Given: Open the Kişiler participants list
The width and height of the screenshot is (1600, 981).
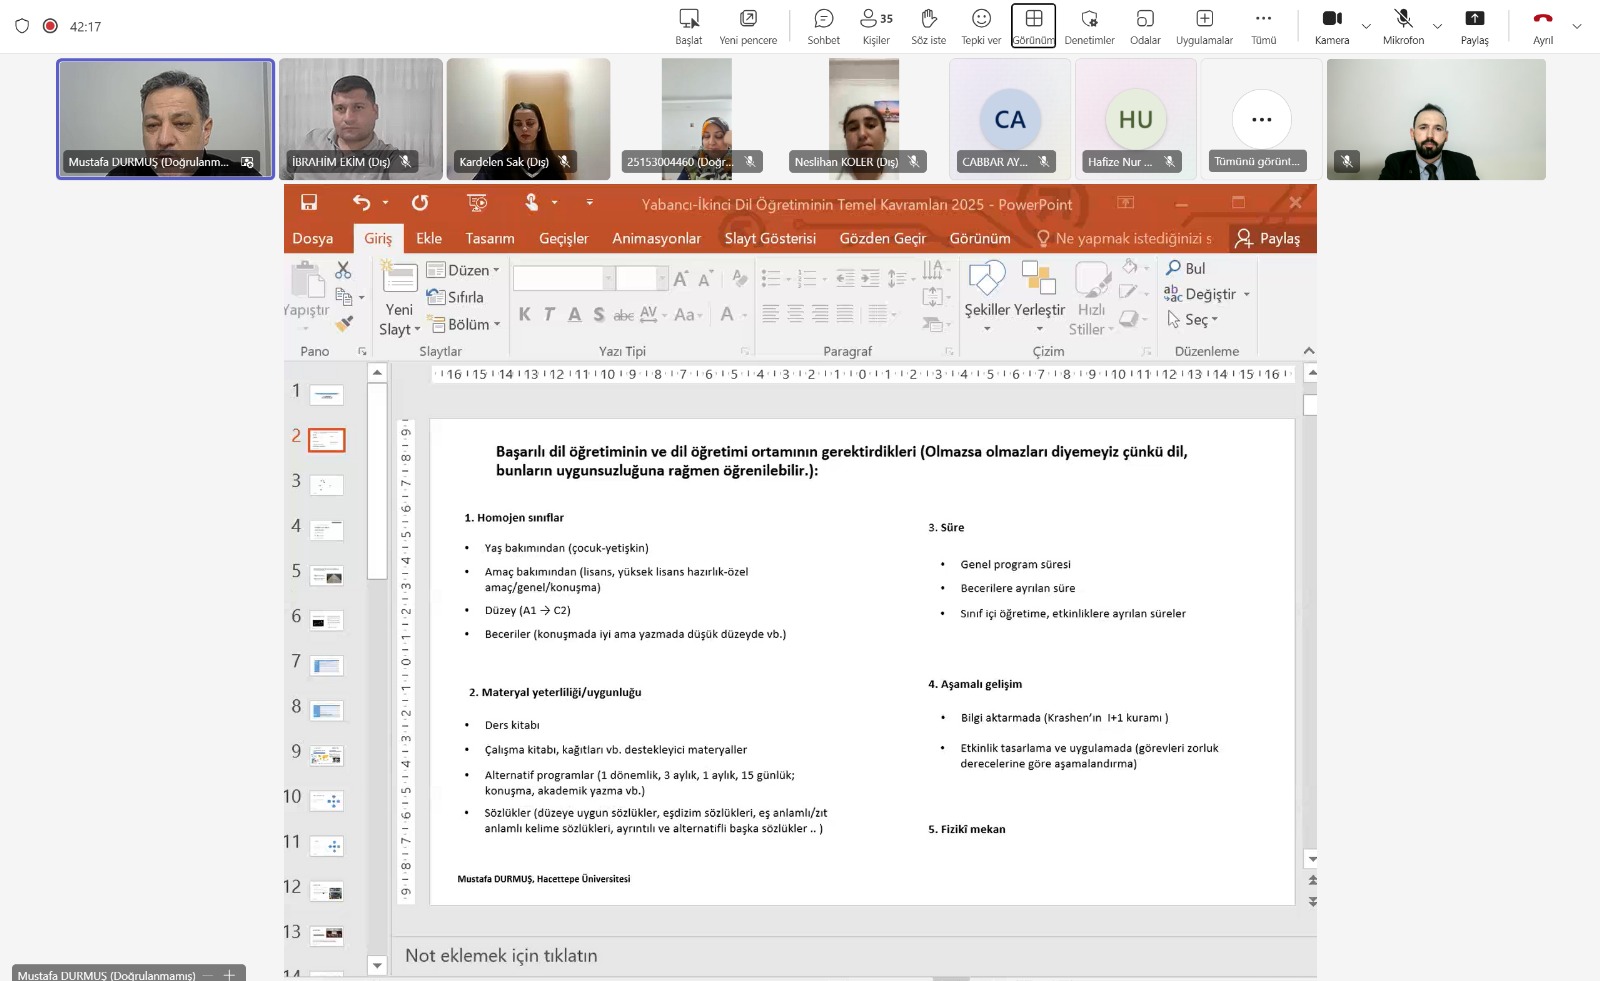Looking at the screenshot, I should 876,27.
